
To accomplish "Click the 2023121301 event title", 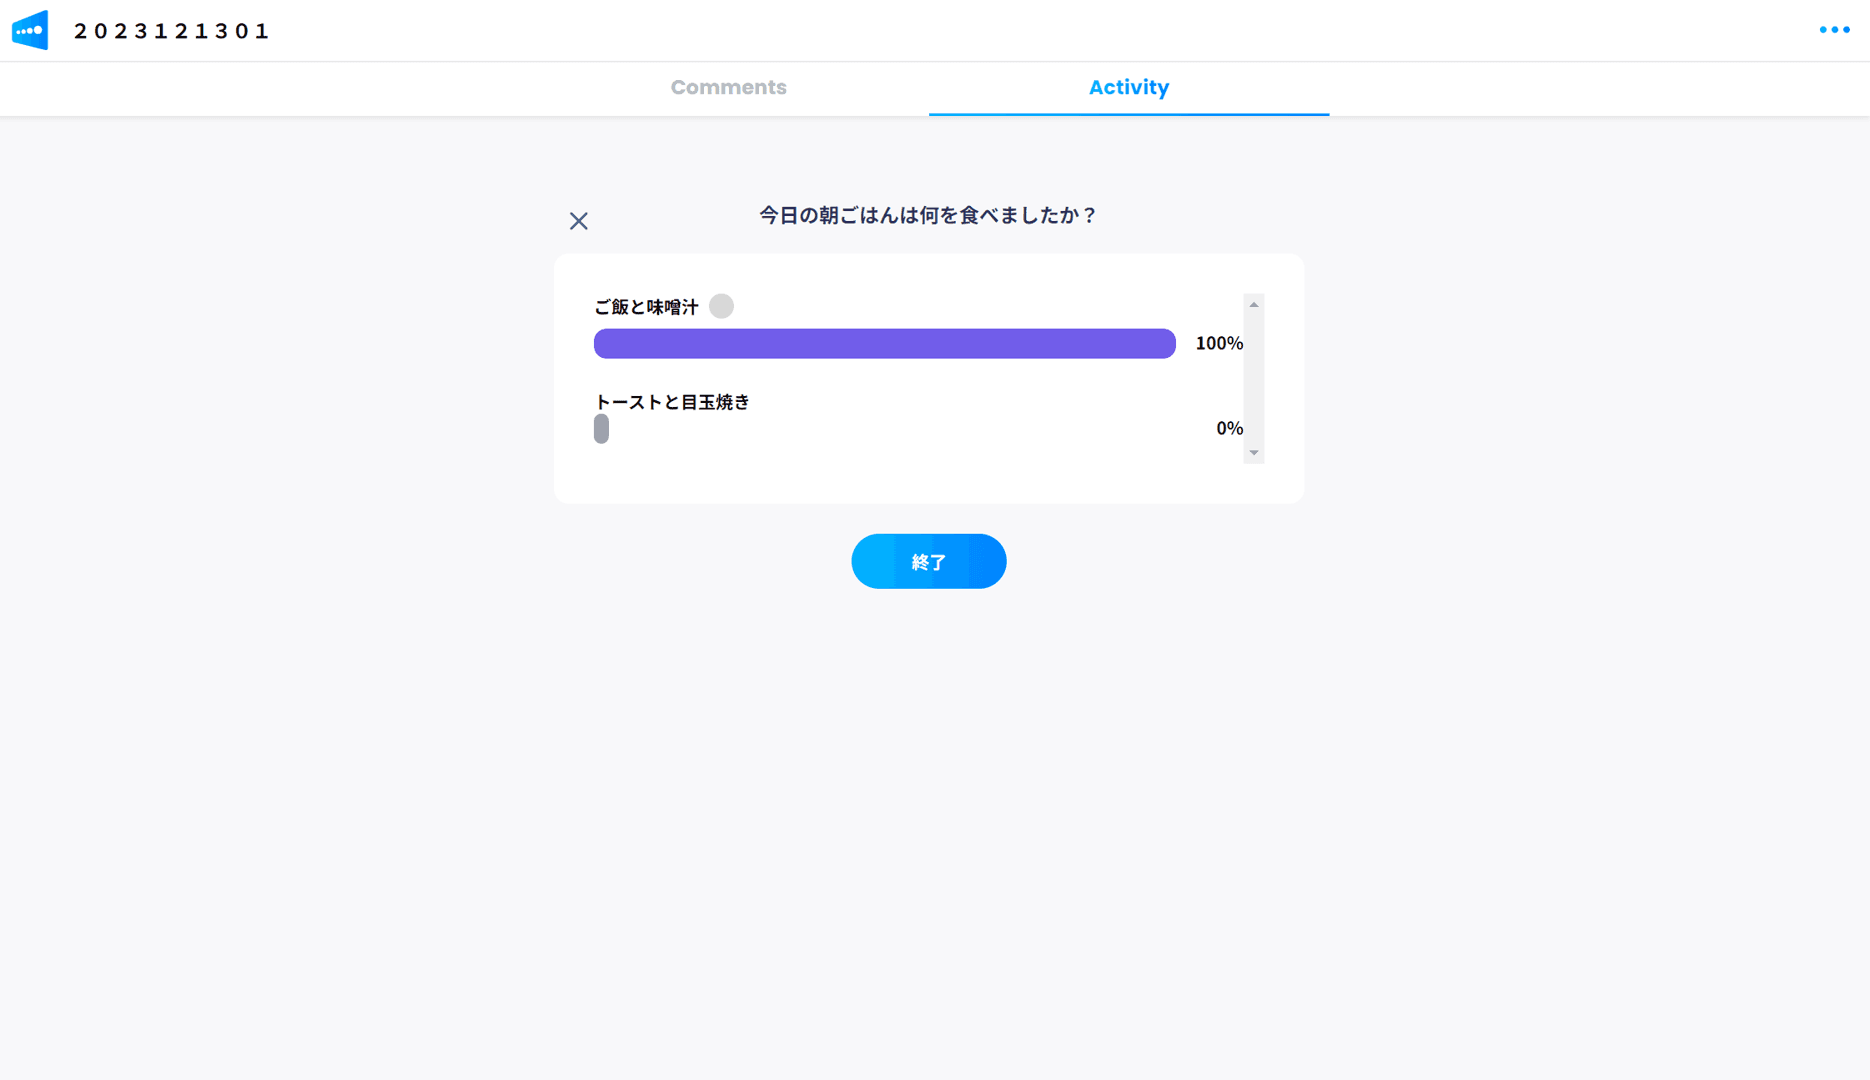I will click(x=172, y=31).
